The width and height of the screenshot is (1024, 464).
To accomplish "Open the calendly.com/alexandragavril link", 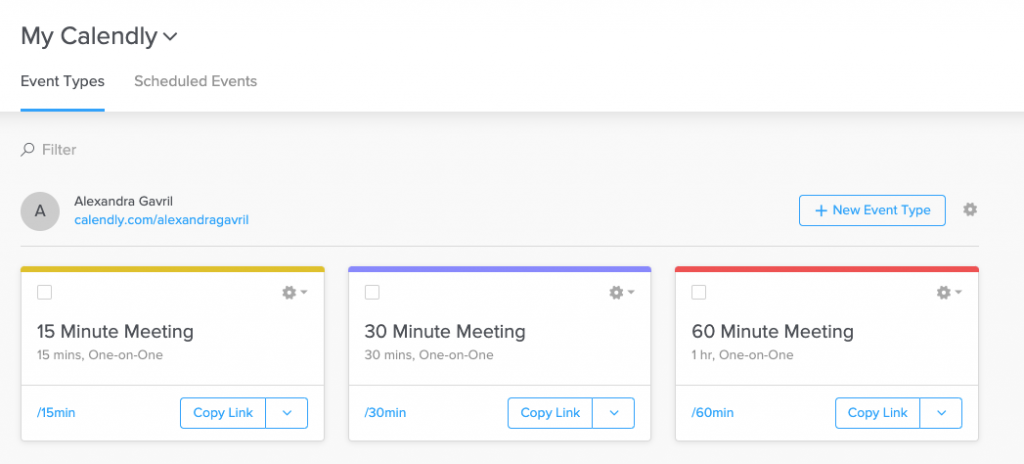I will [161, 220].
